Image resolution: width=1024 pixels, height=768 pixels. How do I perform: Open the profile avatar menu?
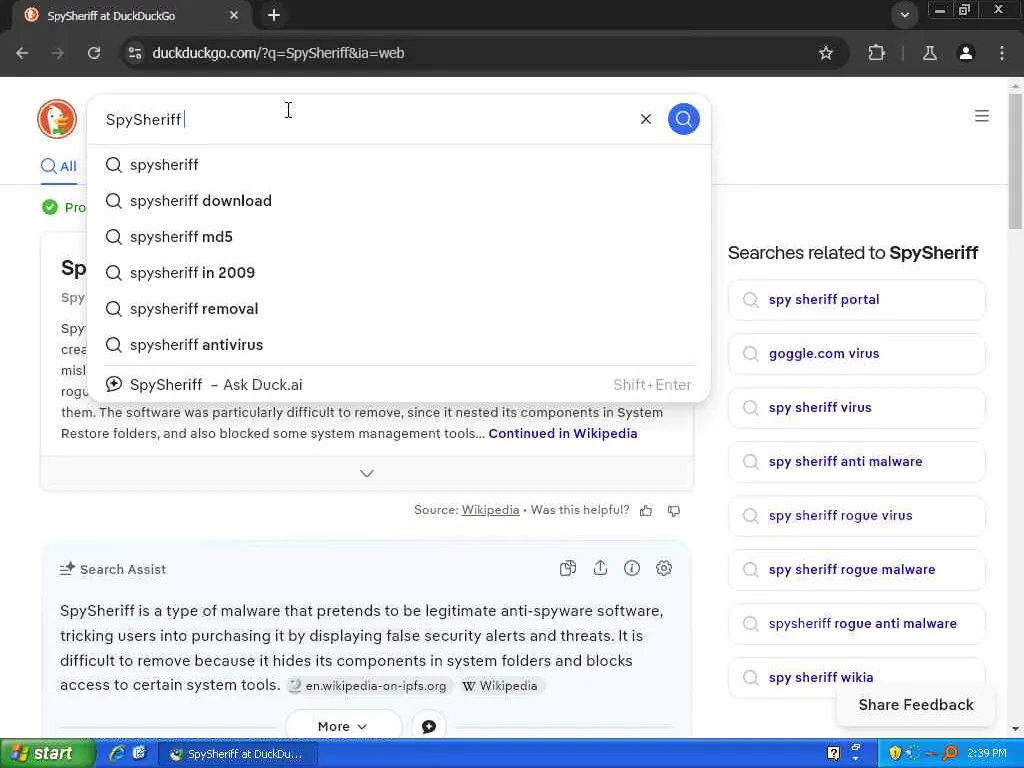[966, 53]
